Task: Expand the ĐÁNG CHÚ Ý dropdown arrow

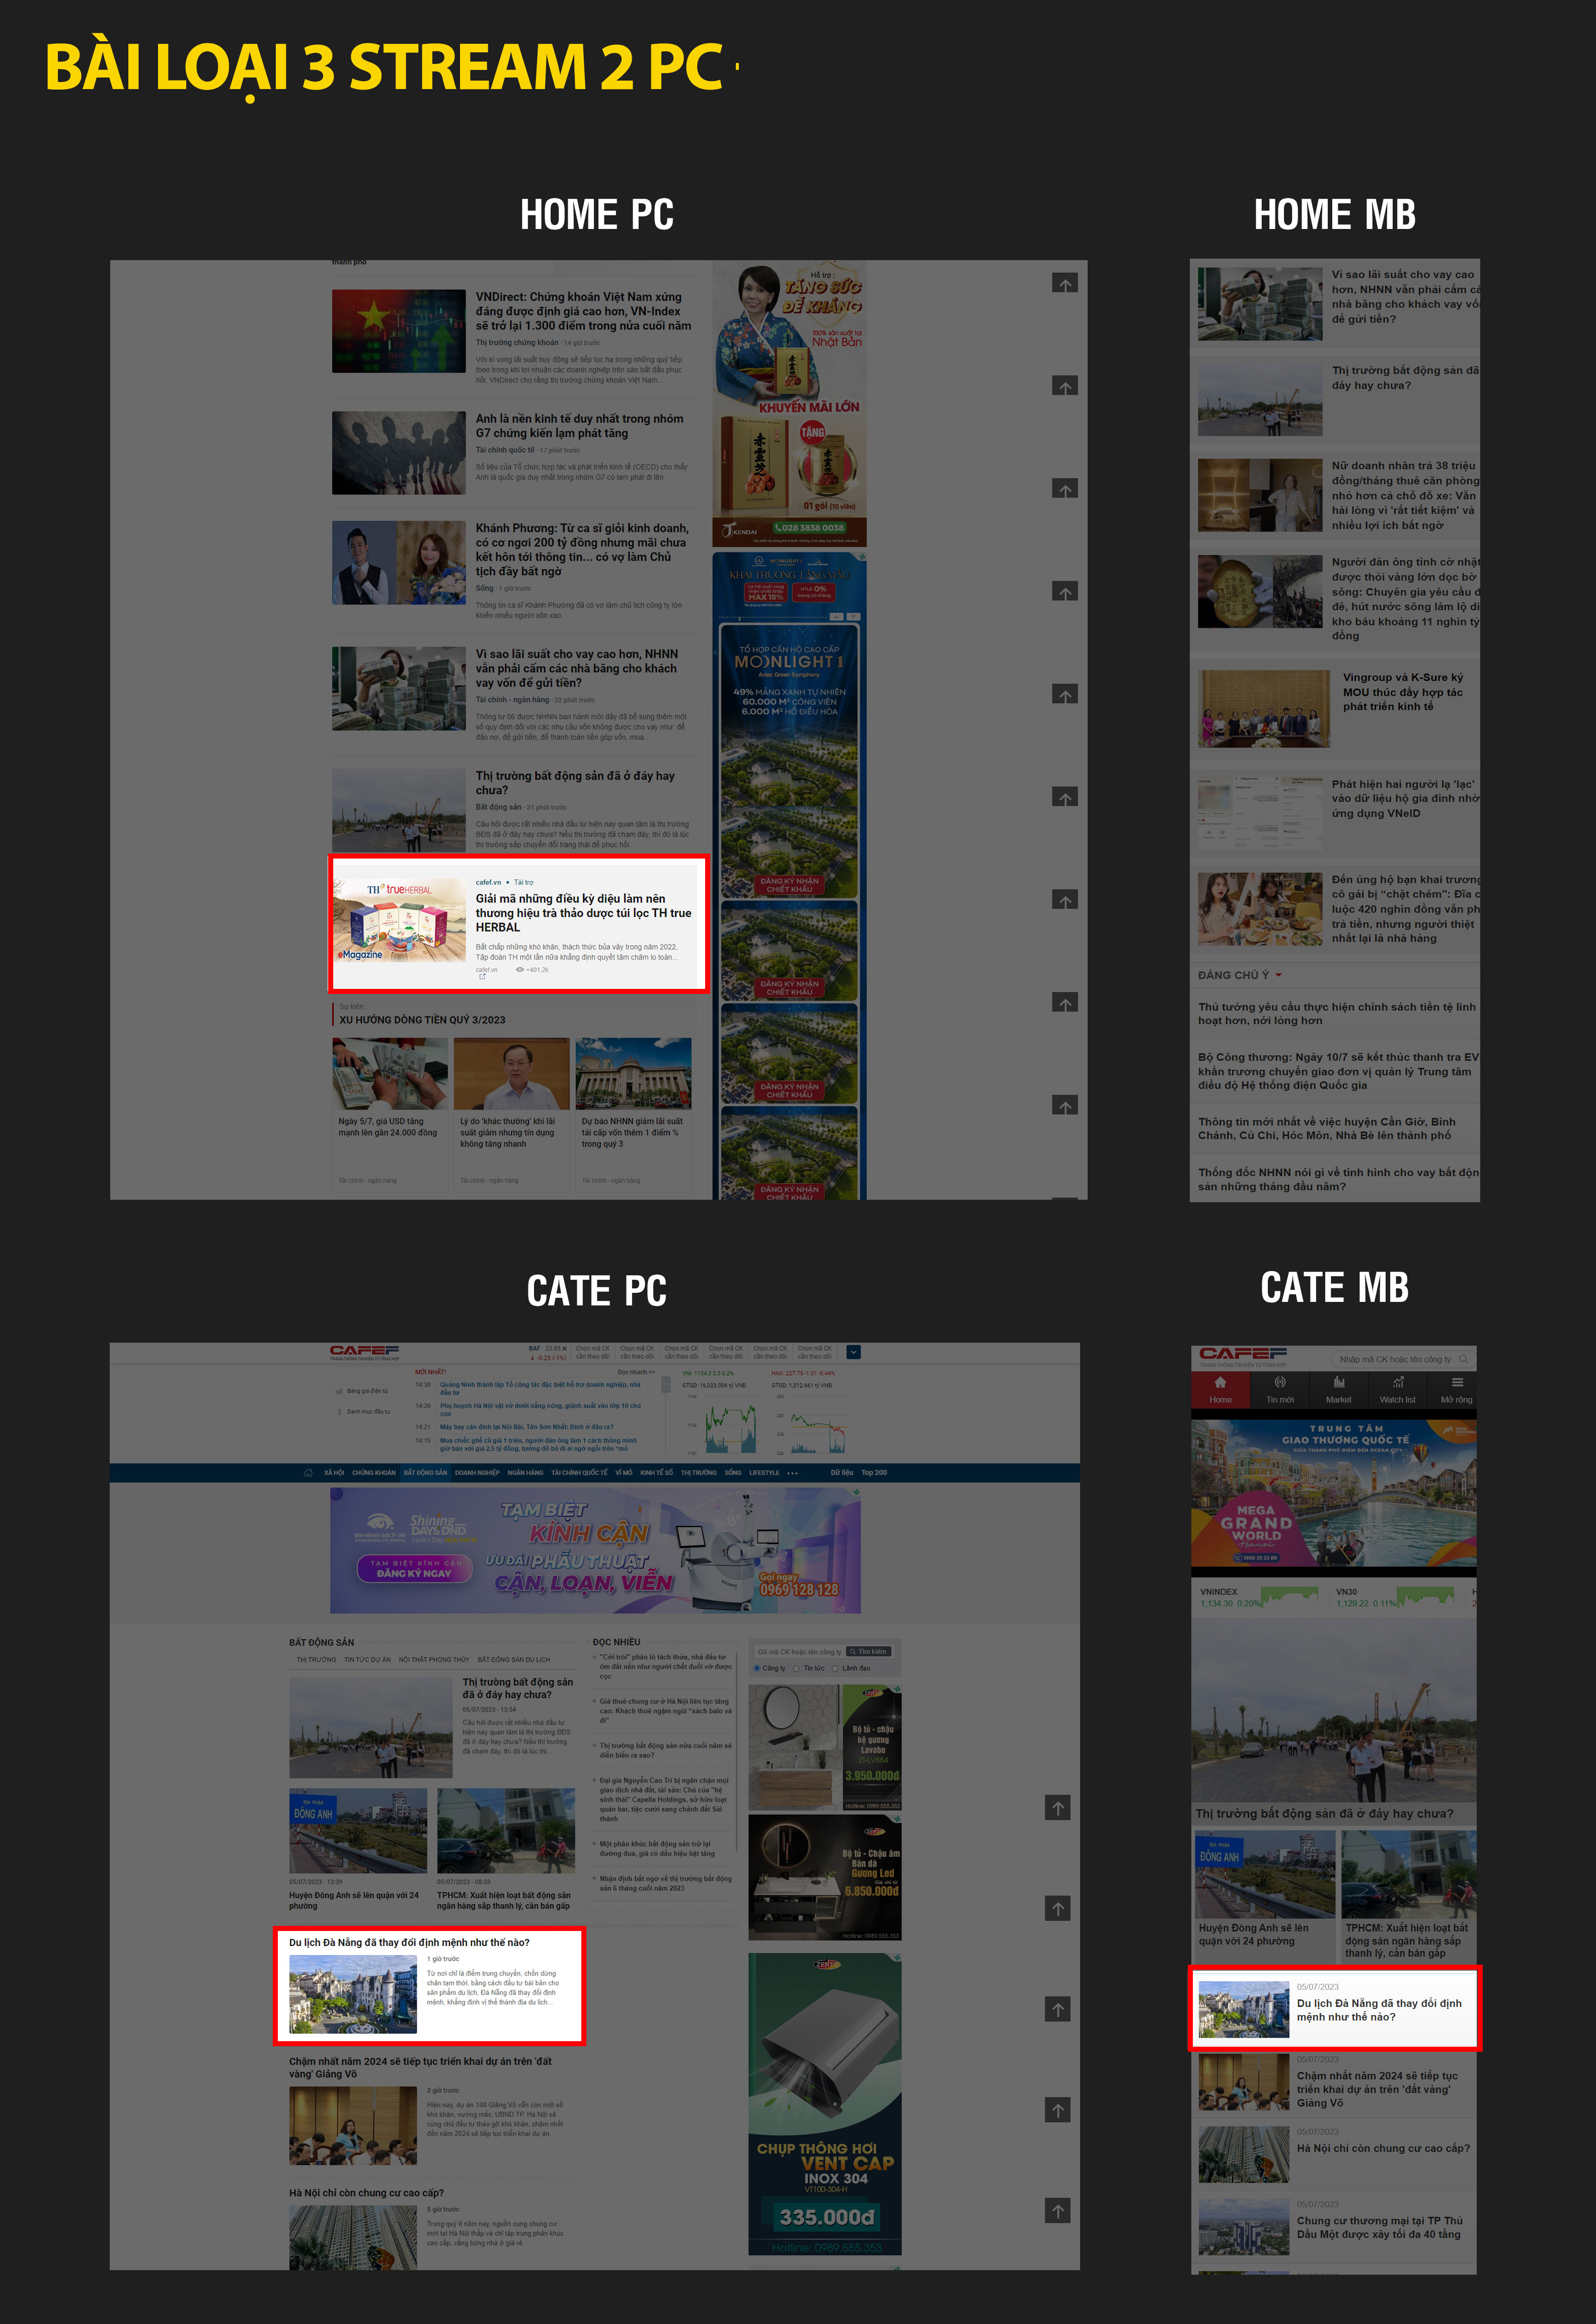Action: tap(1278, 975)
